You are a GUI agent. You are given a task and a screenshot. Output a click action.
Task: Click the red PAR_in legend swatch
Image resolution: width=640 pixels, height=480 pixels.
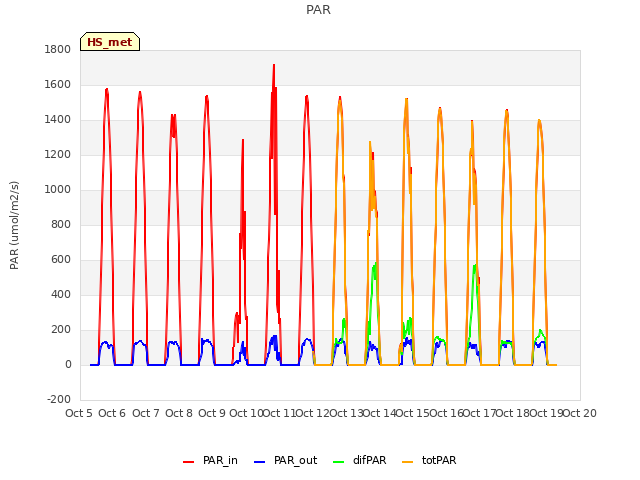189,462
